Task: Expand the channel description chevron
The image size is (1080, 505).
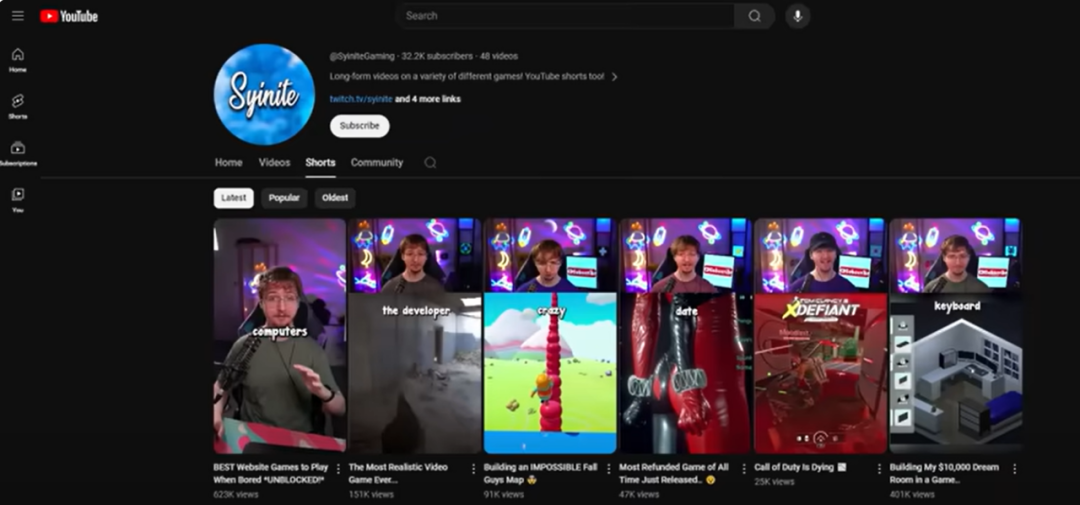Action: (x=614, y=77)
